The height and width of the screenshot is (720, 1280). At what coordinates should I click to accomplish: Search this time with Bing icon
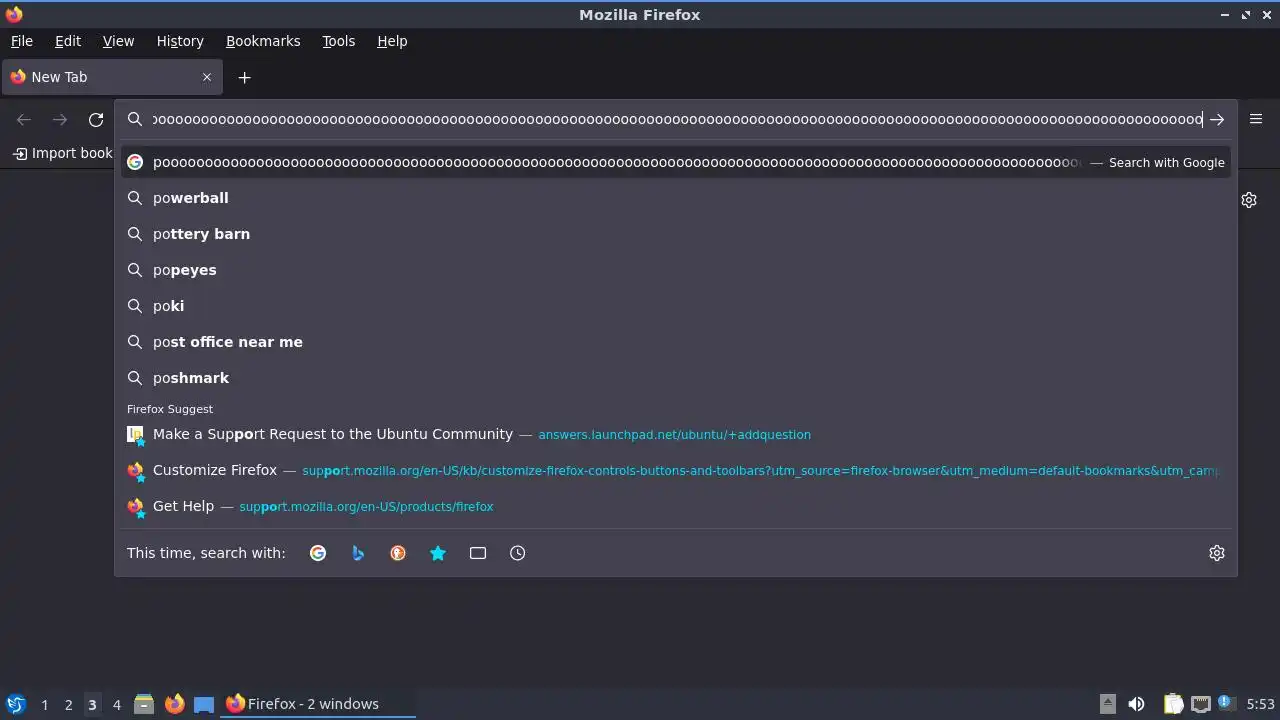click(358, 553)
